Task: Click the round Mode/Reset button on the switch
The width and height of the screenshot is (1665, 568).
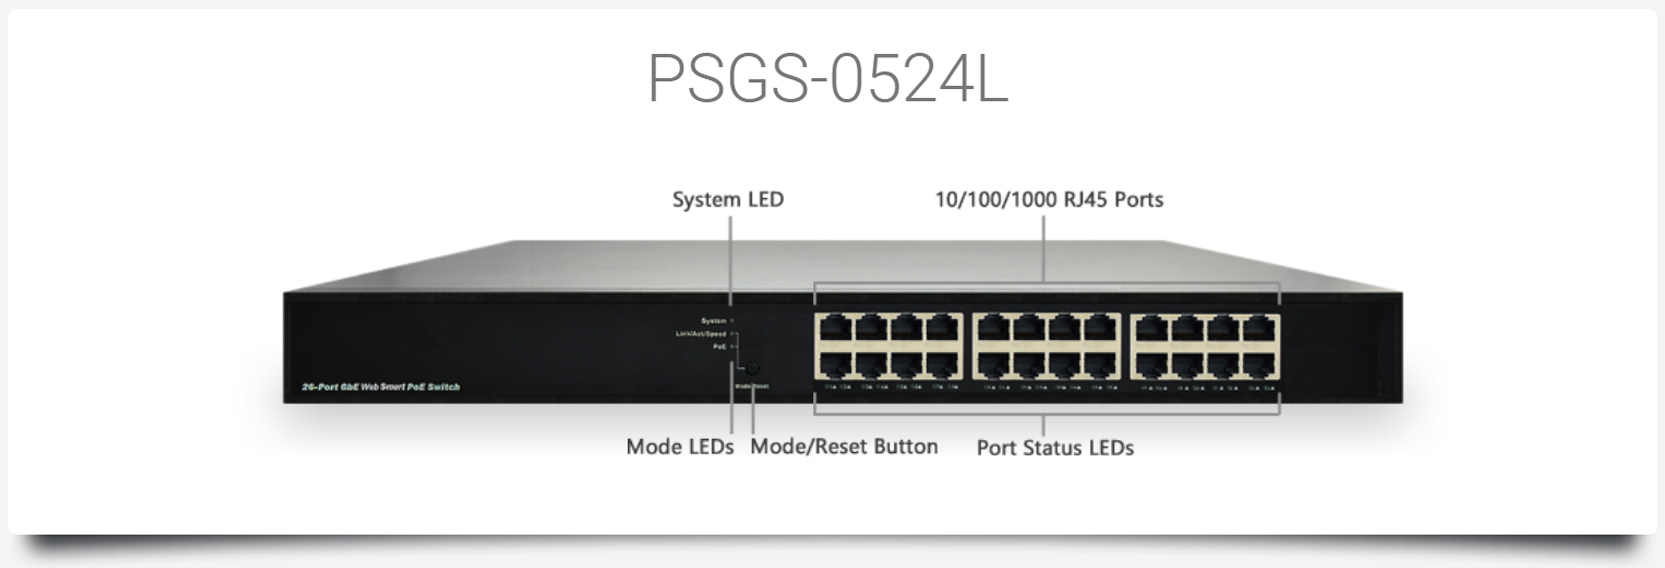Action: tap(752, 368)
